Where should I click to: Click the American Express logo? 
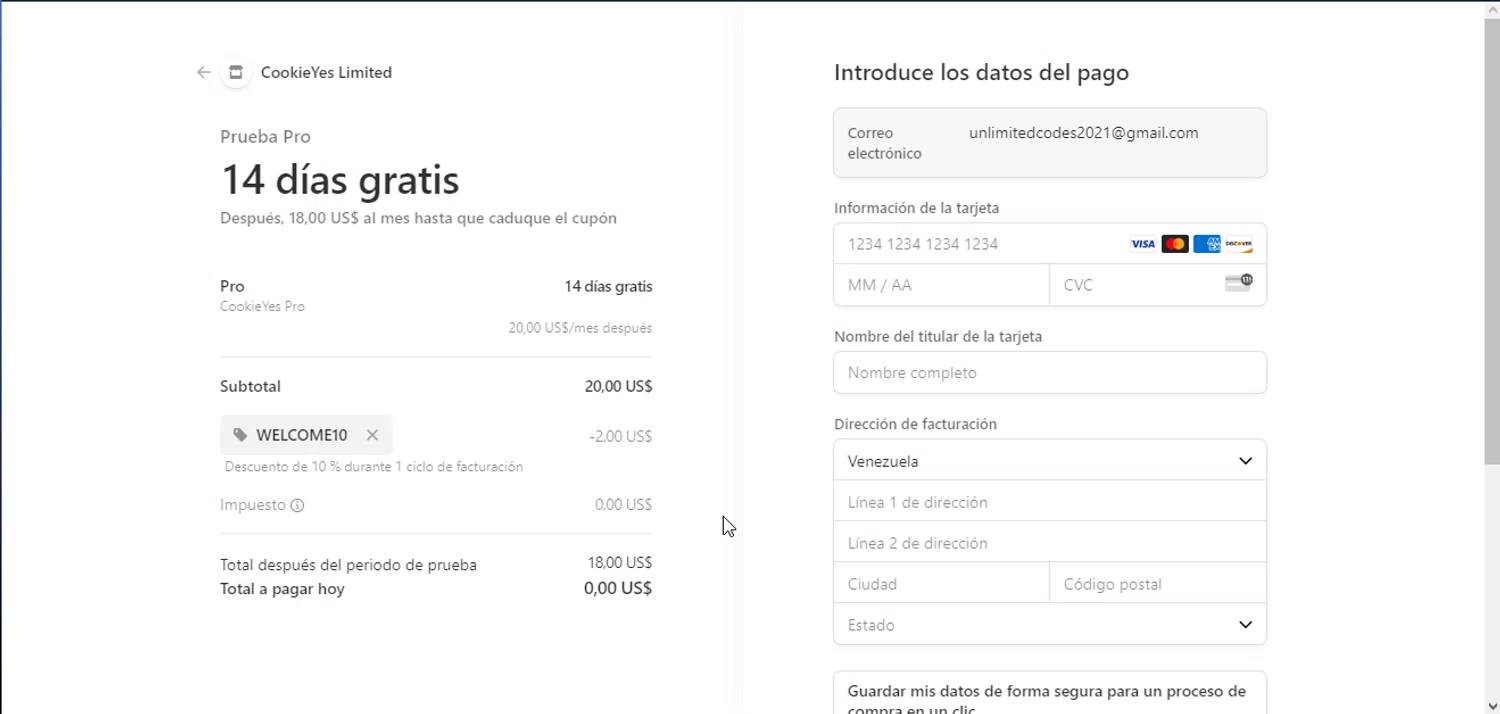(x=1207, y=244)
